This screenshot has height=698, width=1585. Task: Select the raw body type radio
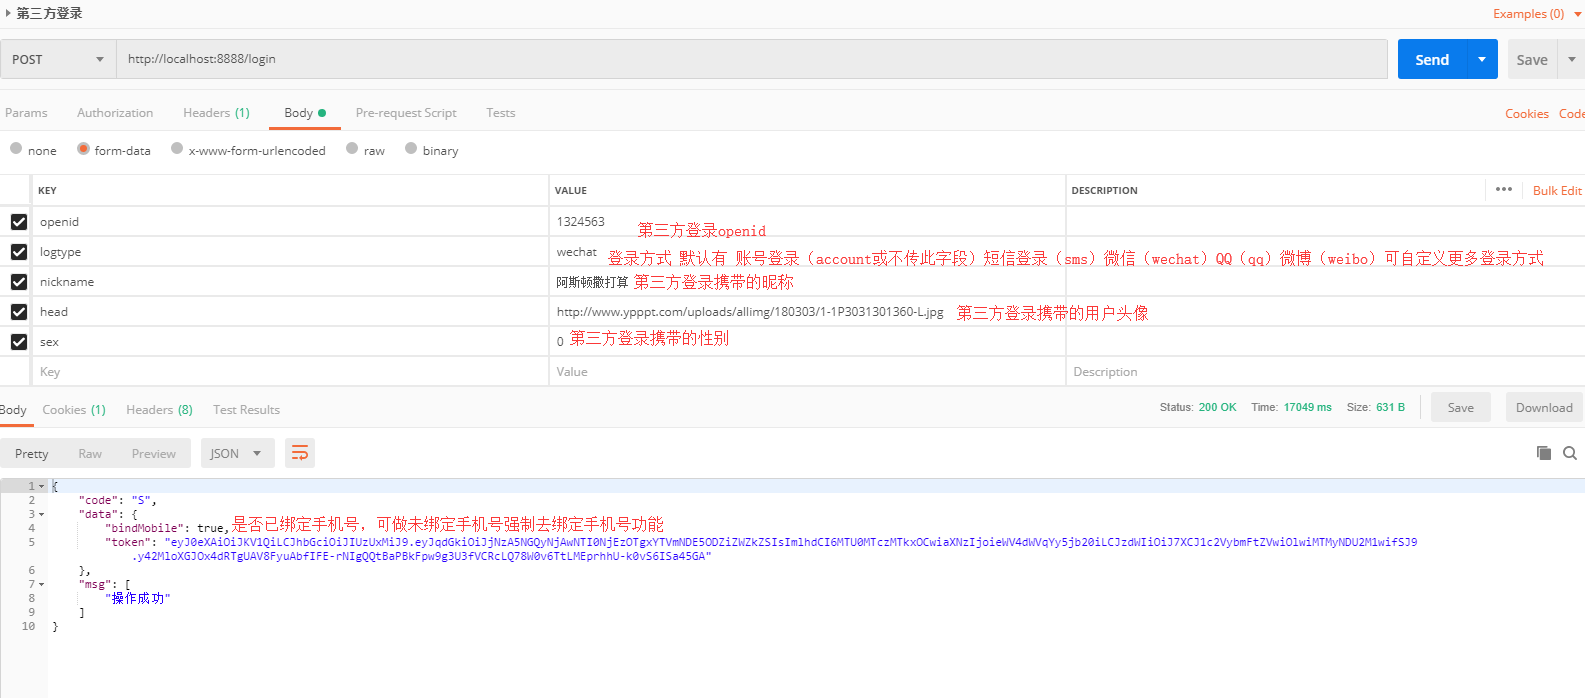352,149
